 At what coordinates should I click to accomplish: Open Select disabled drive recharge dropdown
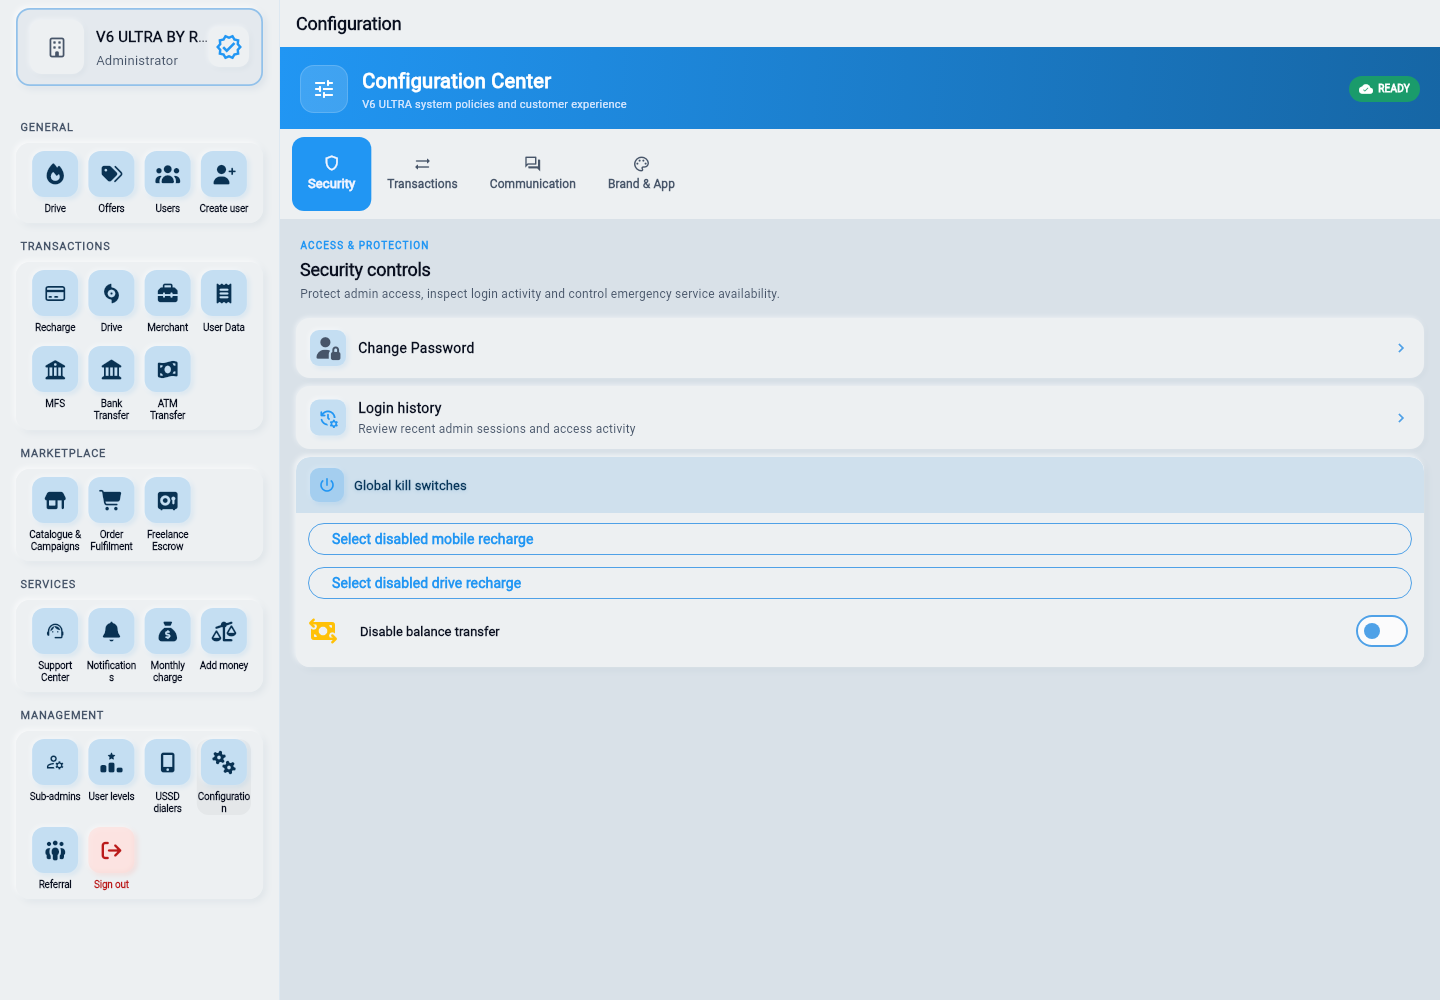(859, 583)
